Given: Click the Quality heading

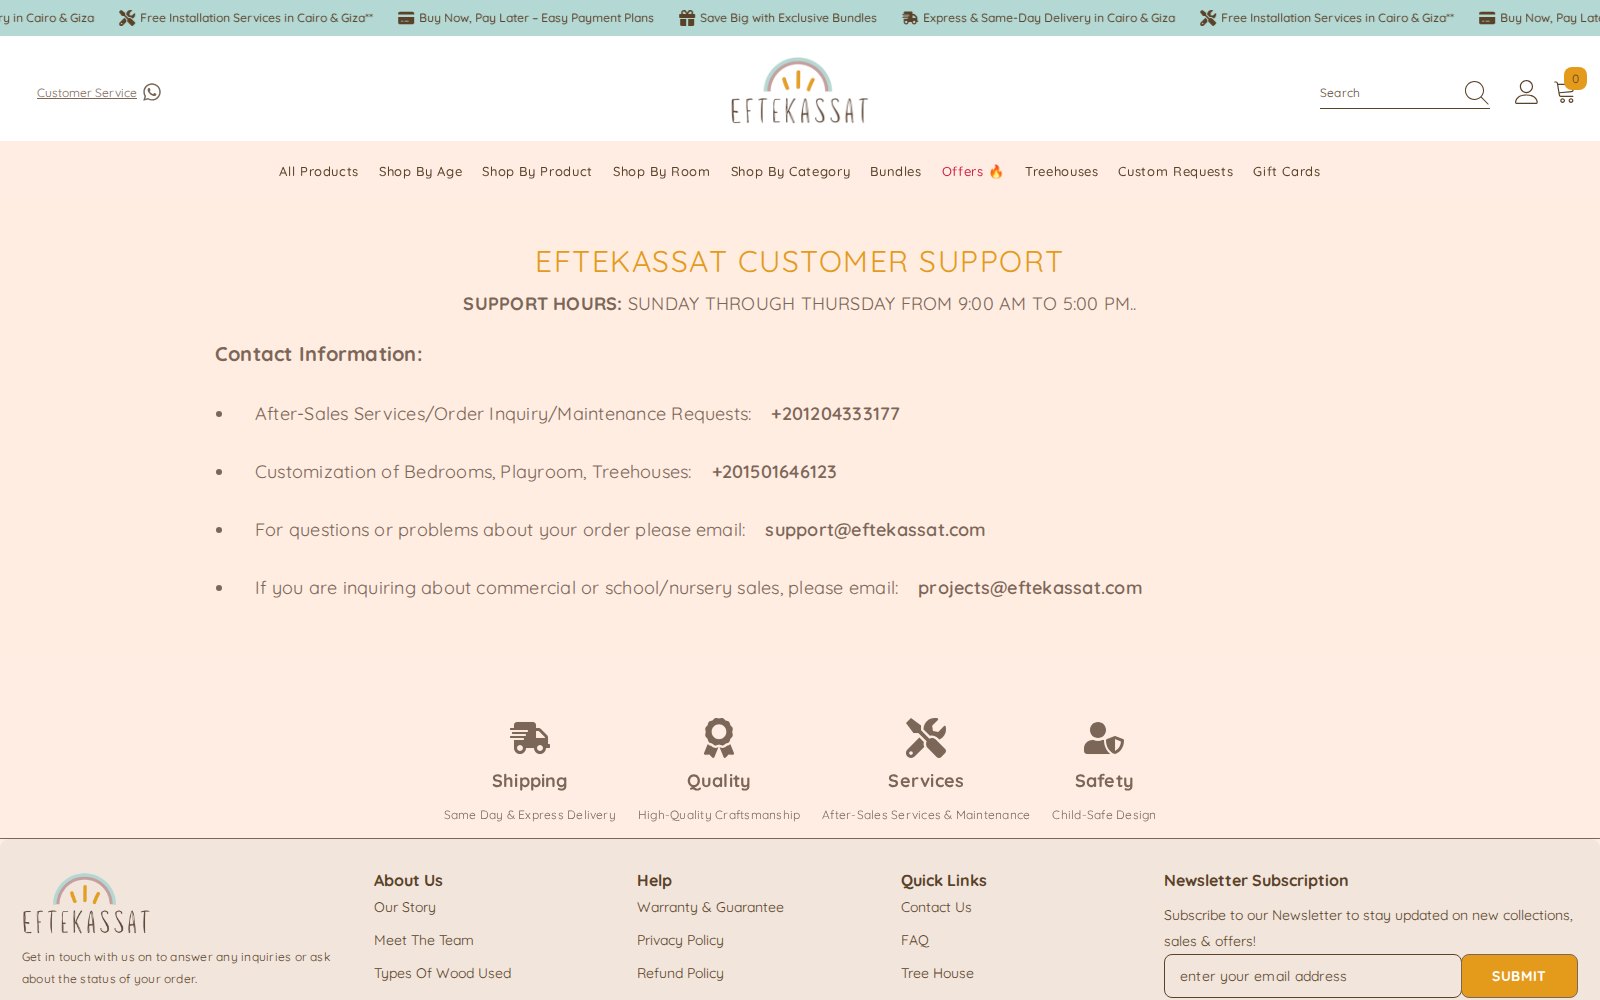Looking at the screenshot, I should [718, 781].
